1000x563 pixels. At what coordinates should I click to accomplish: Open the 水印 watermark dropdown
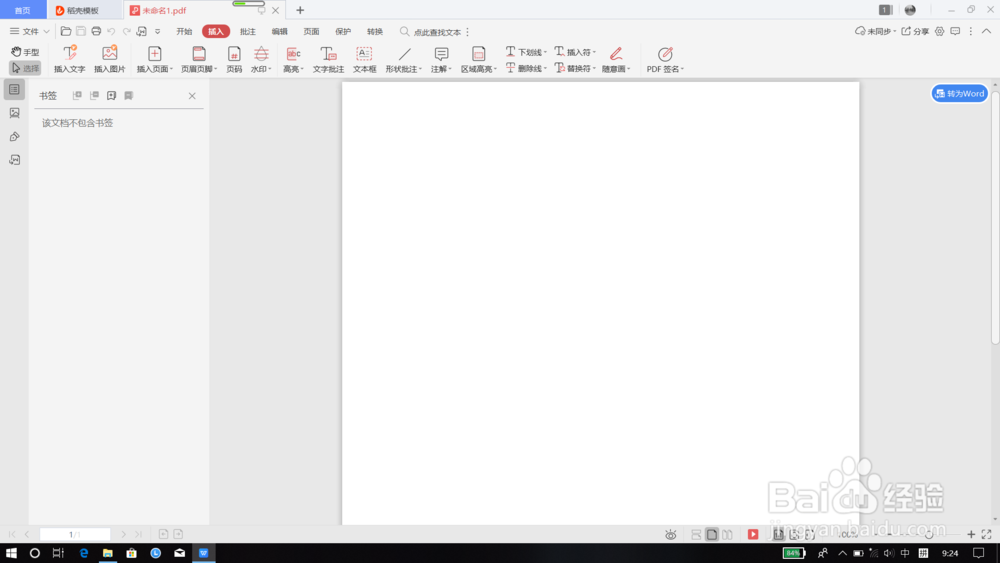click(x=261, y=59)
